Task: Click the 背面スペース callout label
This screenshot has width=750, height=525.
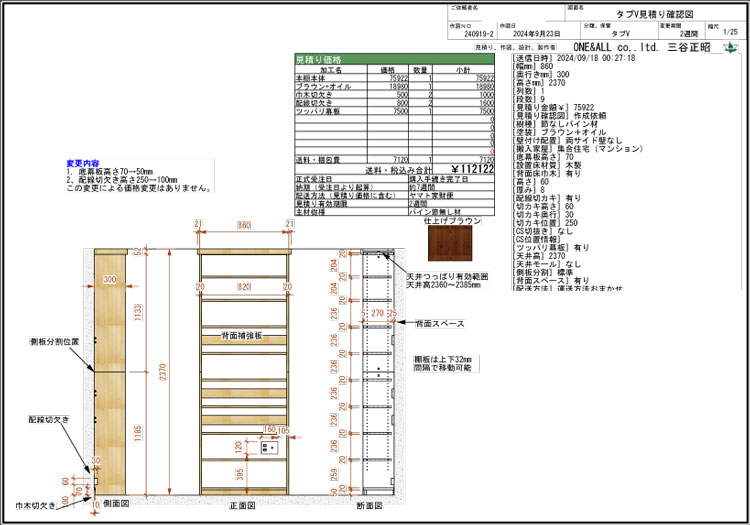Action: coord(440,324)
